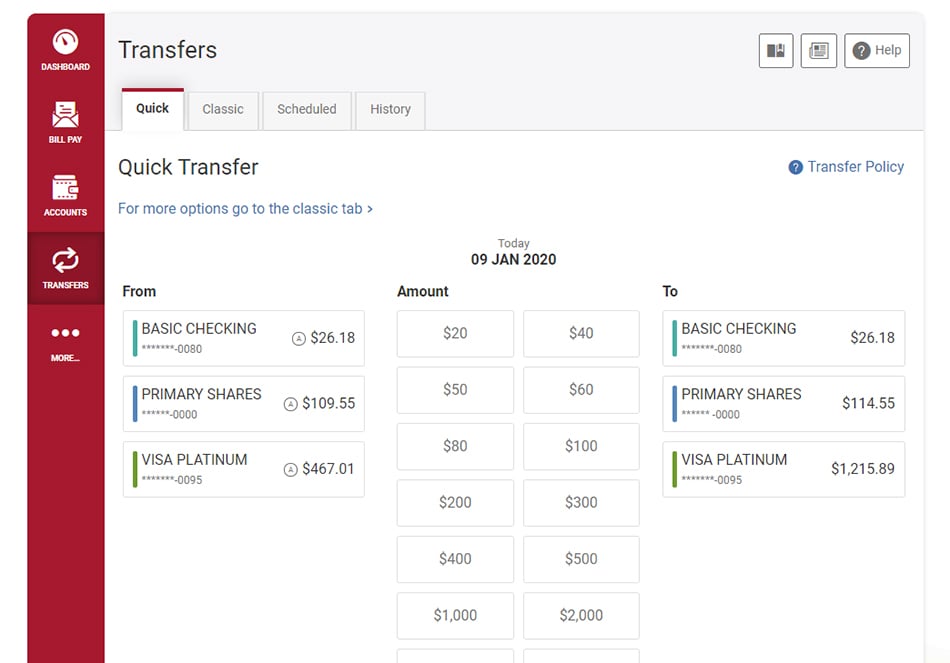Image resolution: width=950 pixels, height=663 pixels.
Task: Pick the $50 amount button
Action: coord(455,390)
